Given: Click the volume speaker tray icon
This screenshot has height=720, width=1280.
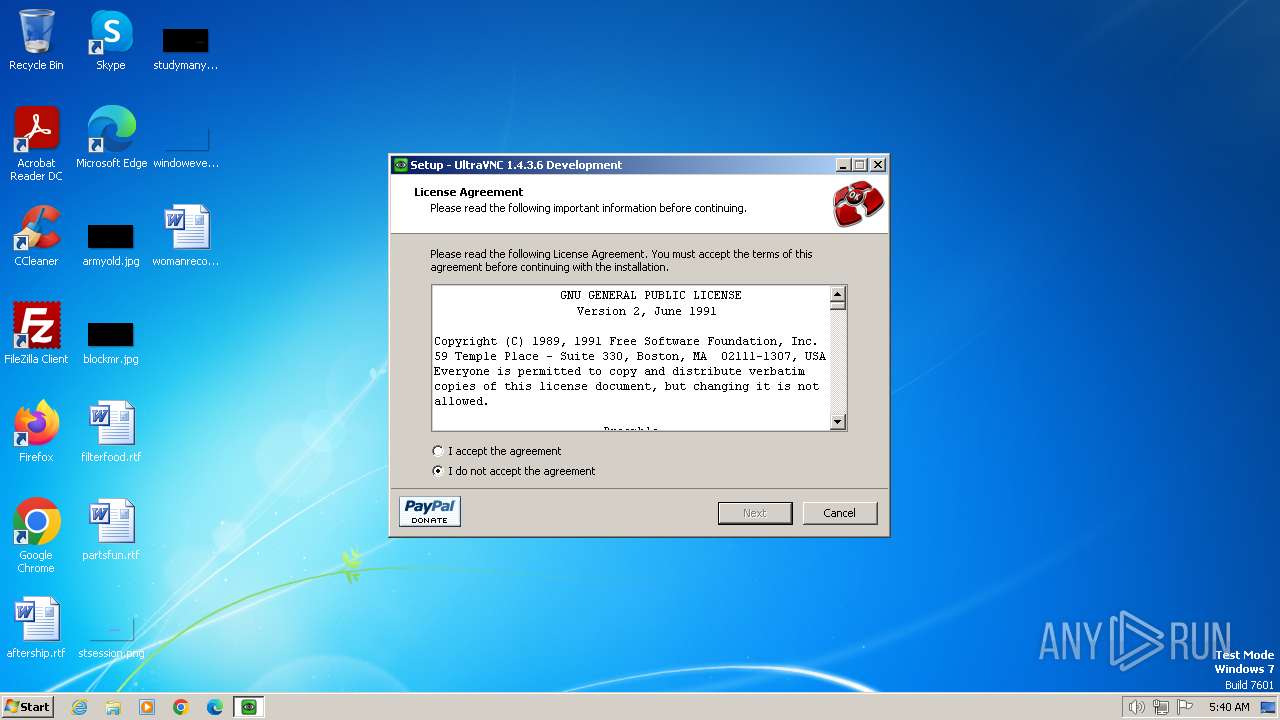Looking at the screenshot, I should (x=1136, y=707).
